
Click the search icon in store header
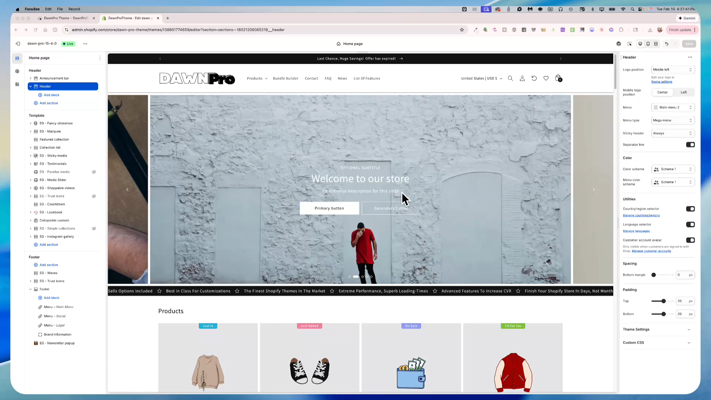click(510, 78)
